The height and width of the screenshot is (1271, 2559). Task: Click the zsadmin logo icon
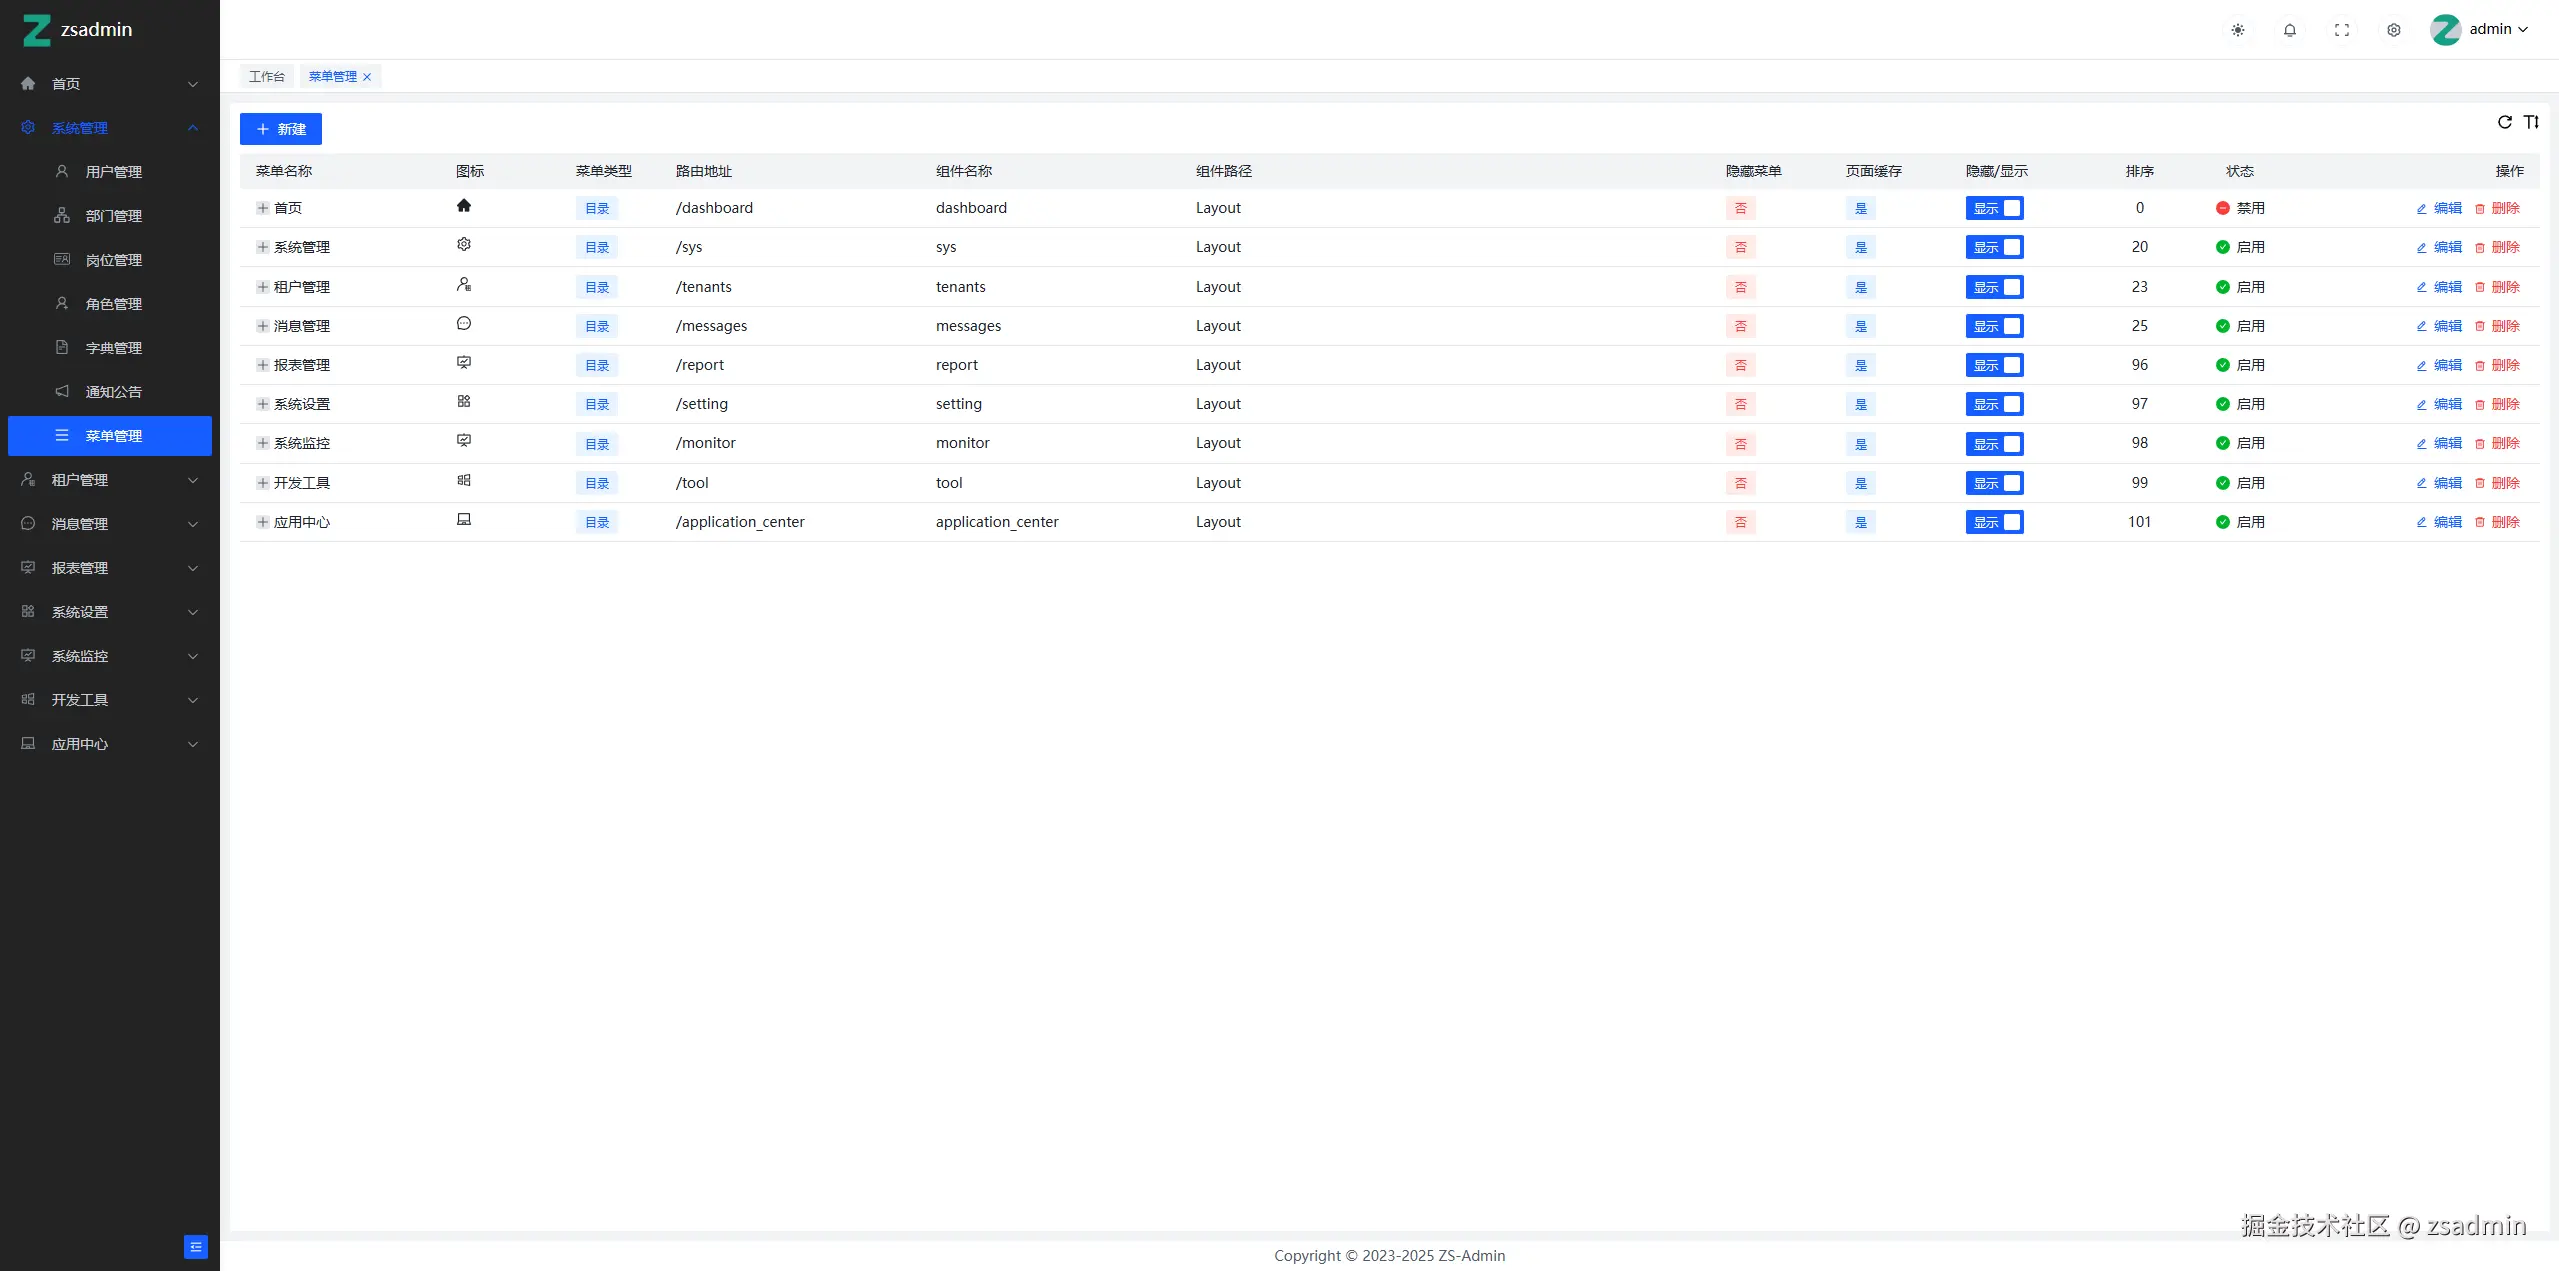[37, 30]
